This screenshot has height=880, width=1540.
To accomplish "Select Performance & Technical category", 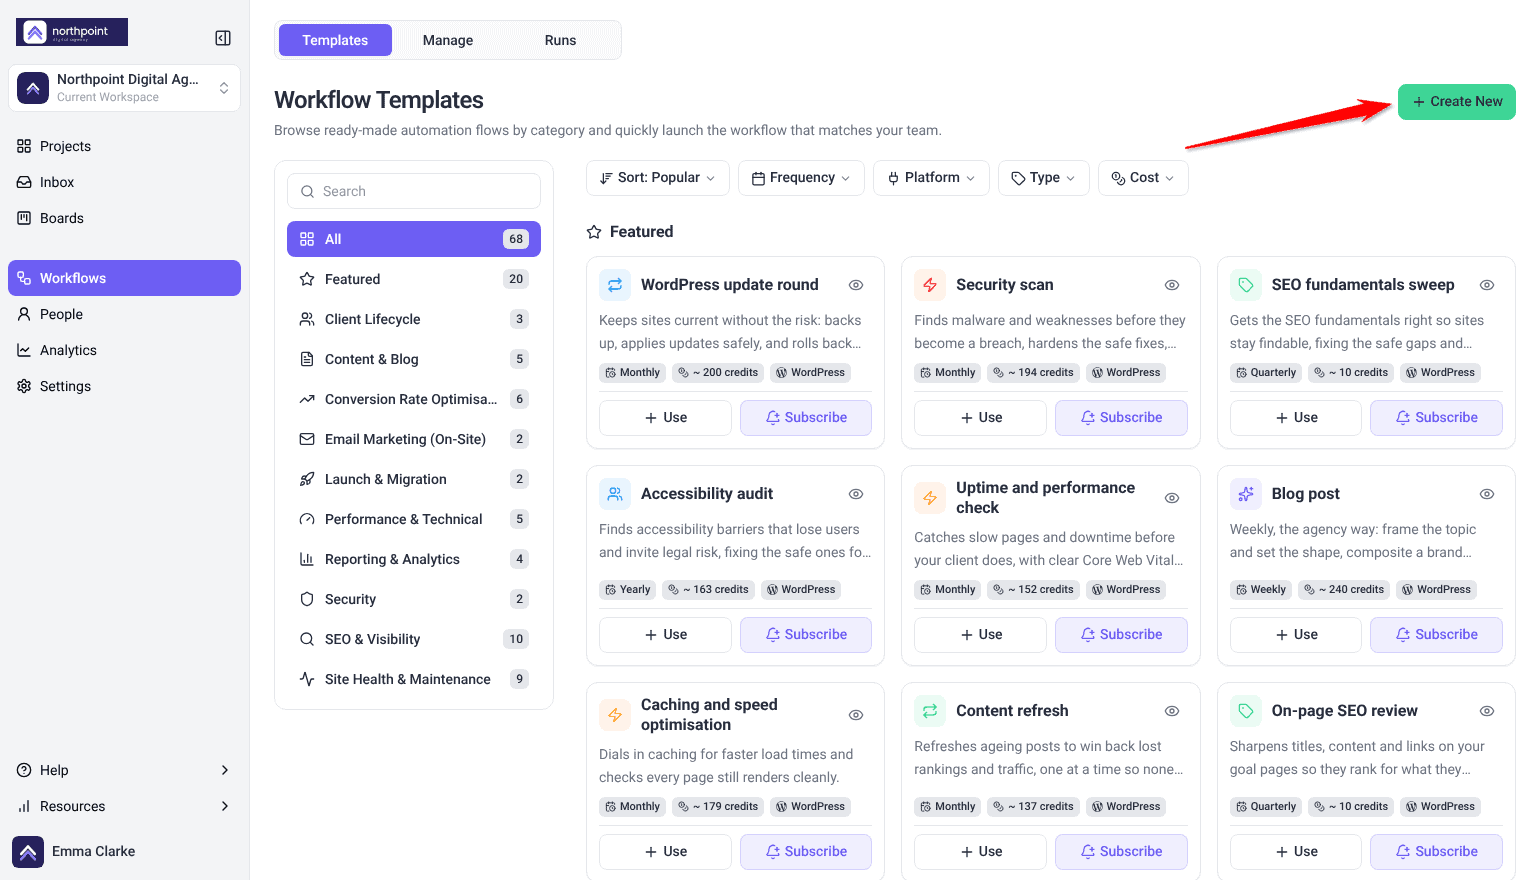I will 414,519.
